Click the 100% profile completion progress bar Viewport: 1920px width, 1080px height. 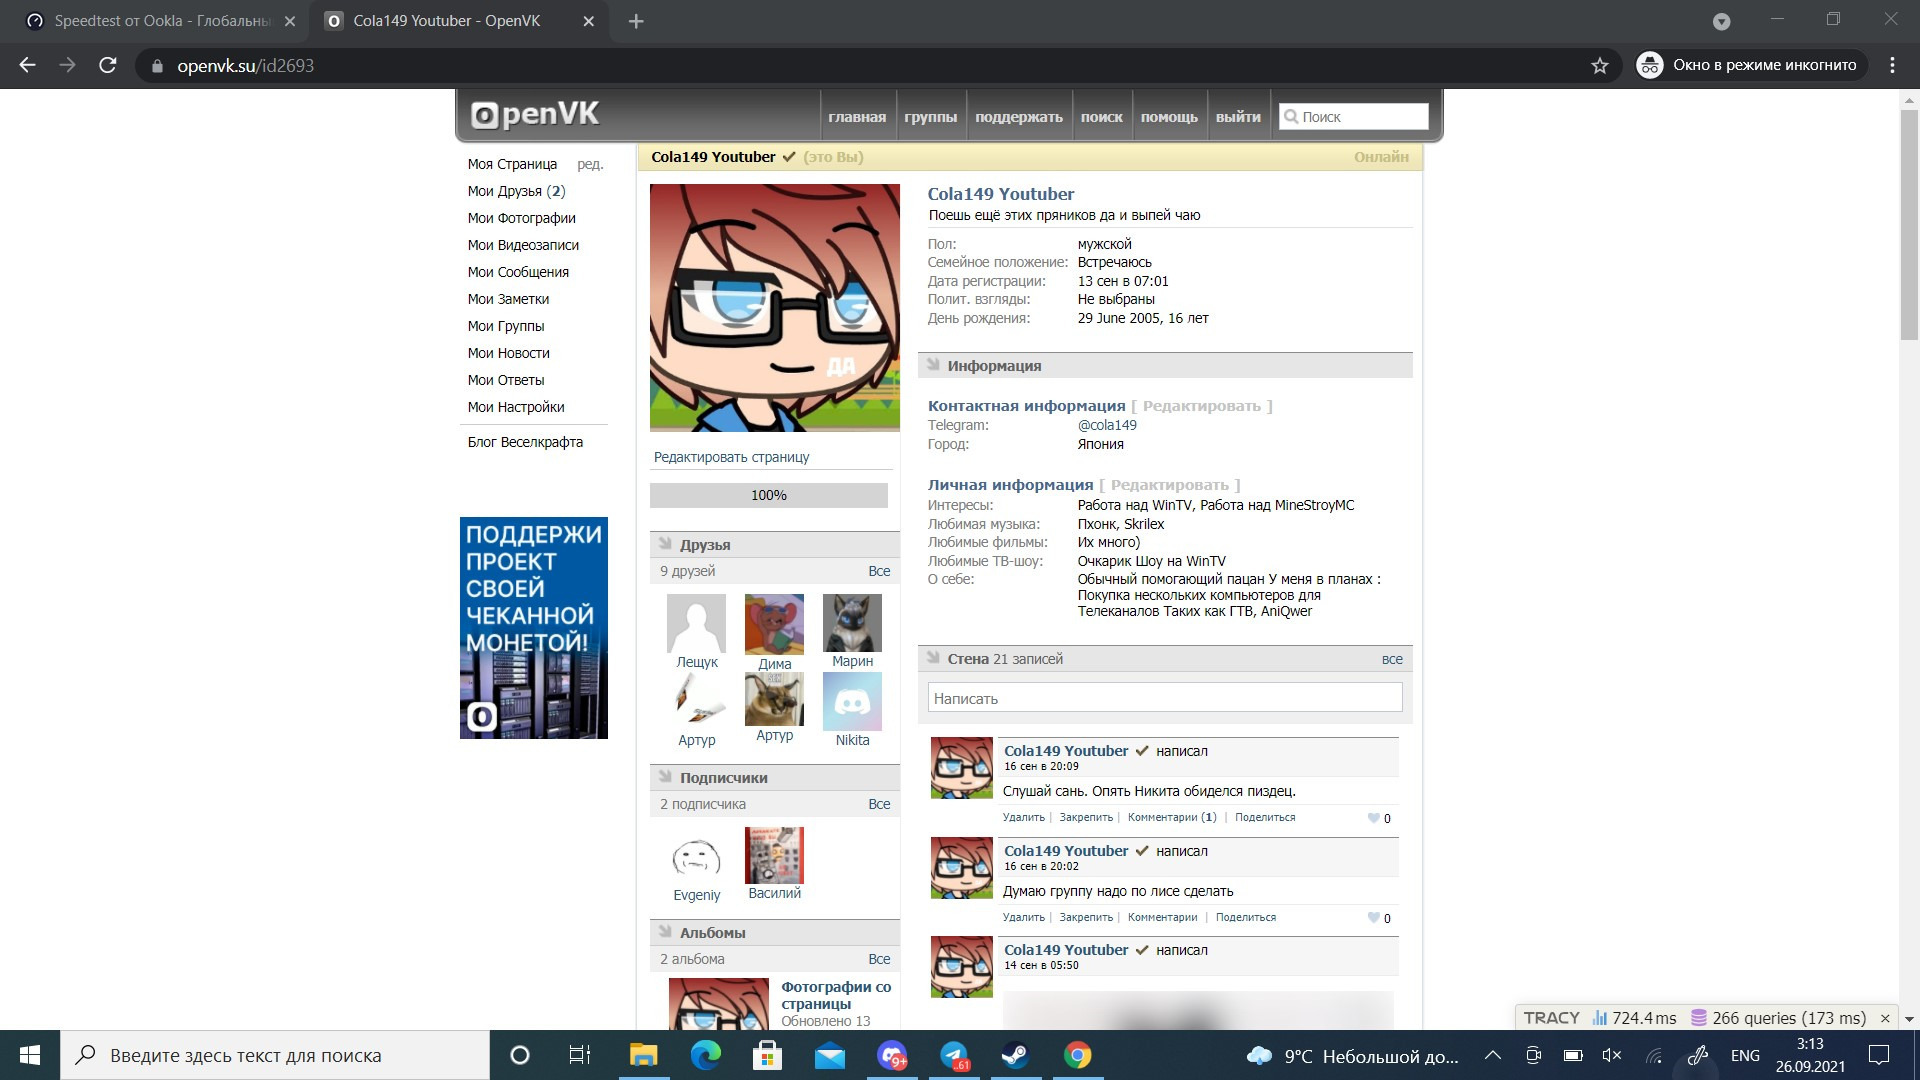pyautogui.click(x=768, y=495)
